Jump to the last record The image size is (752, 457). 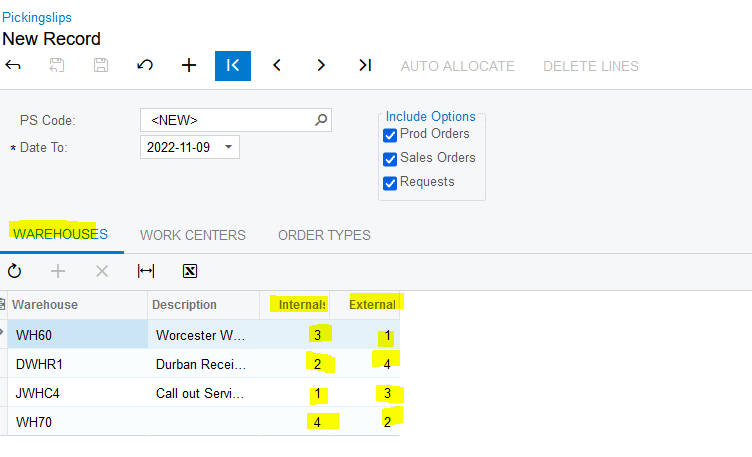coord(365,66)
